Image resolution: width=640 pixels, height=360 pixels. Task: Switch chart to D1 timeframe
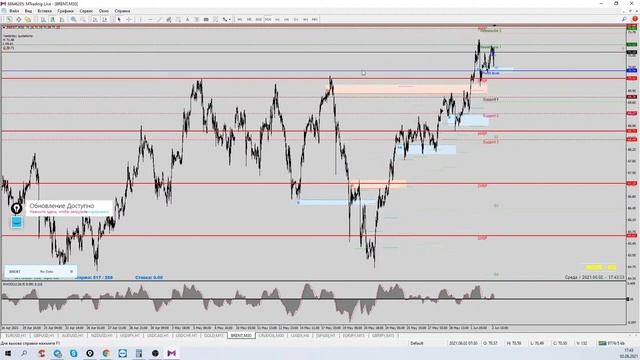pos(296,19)
